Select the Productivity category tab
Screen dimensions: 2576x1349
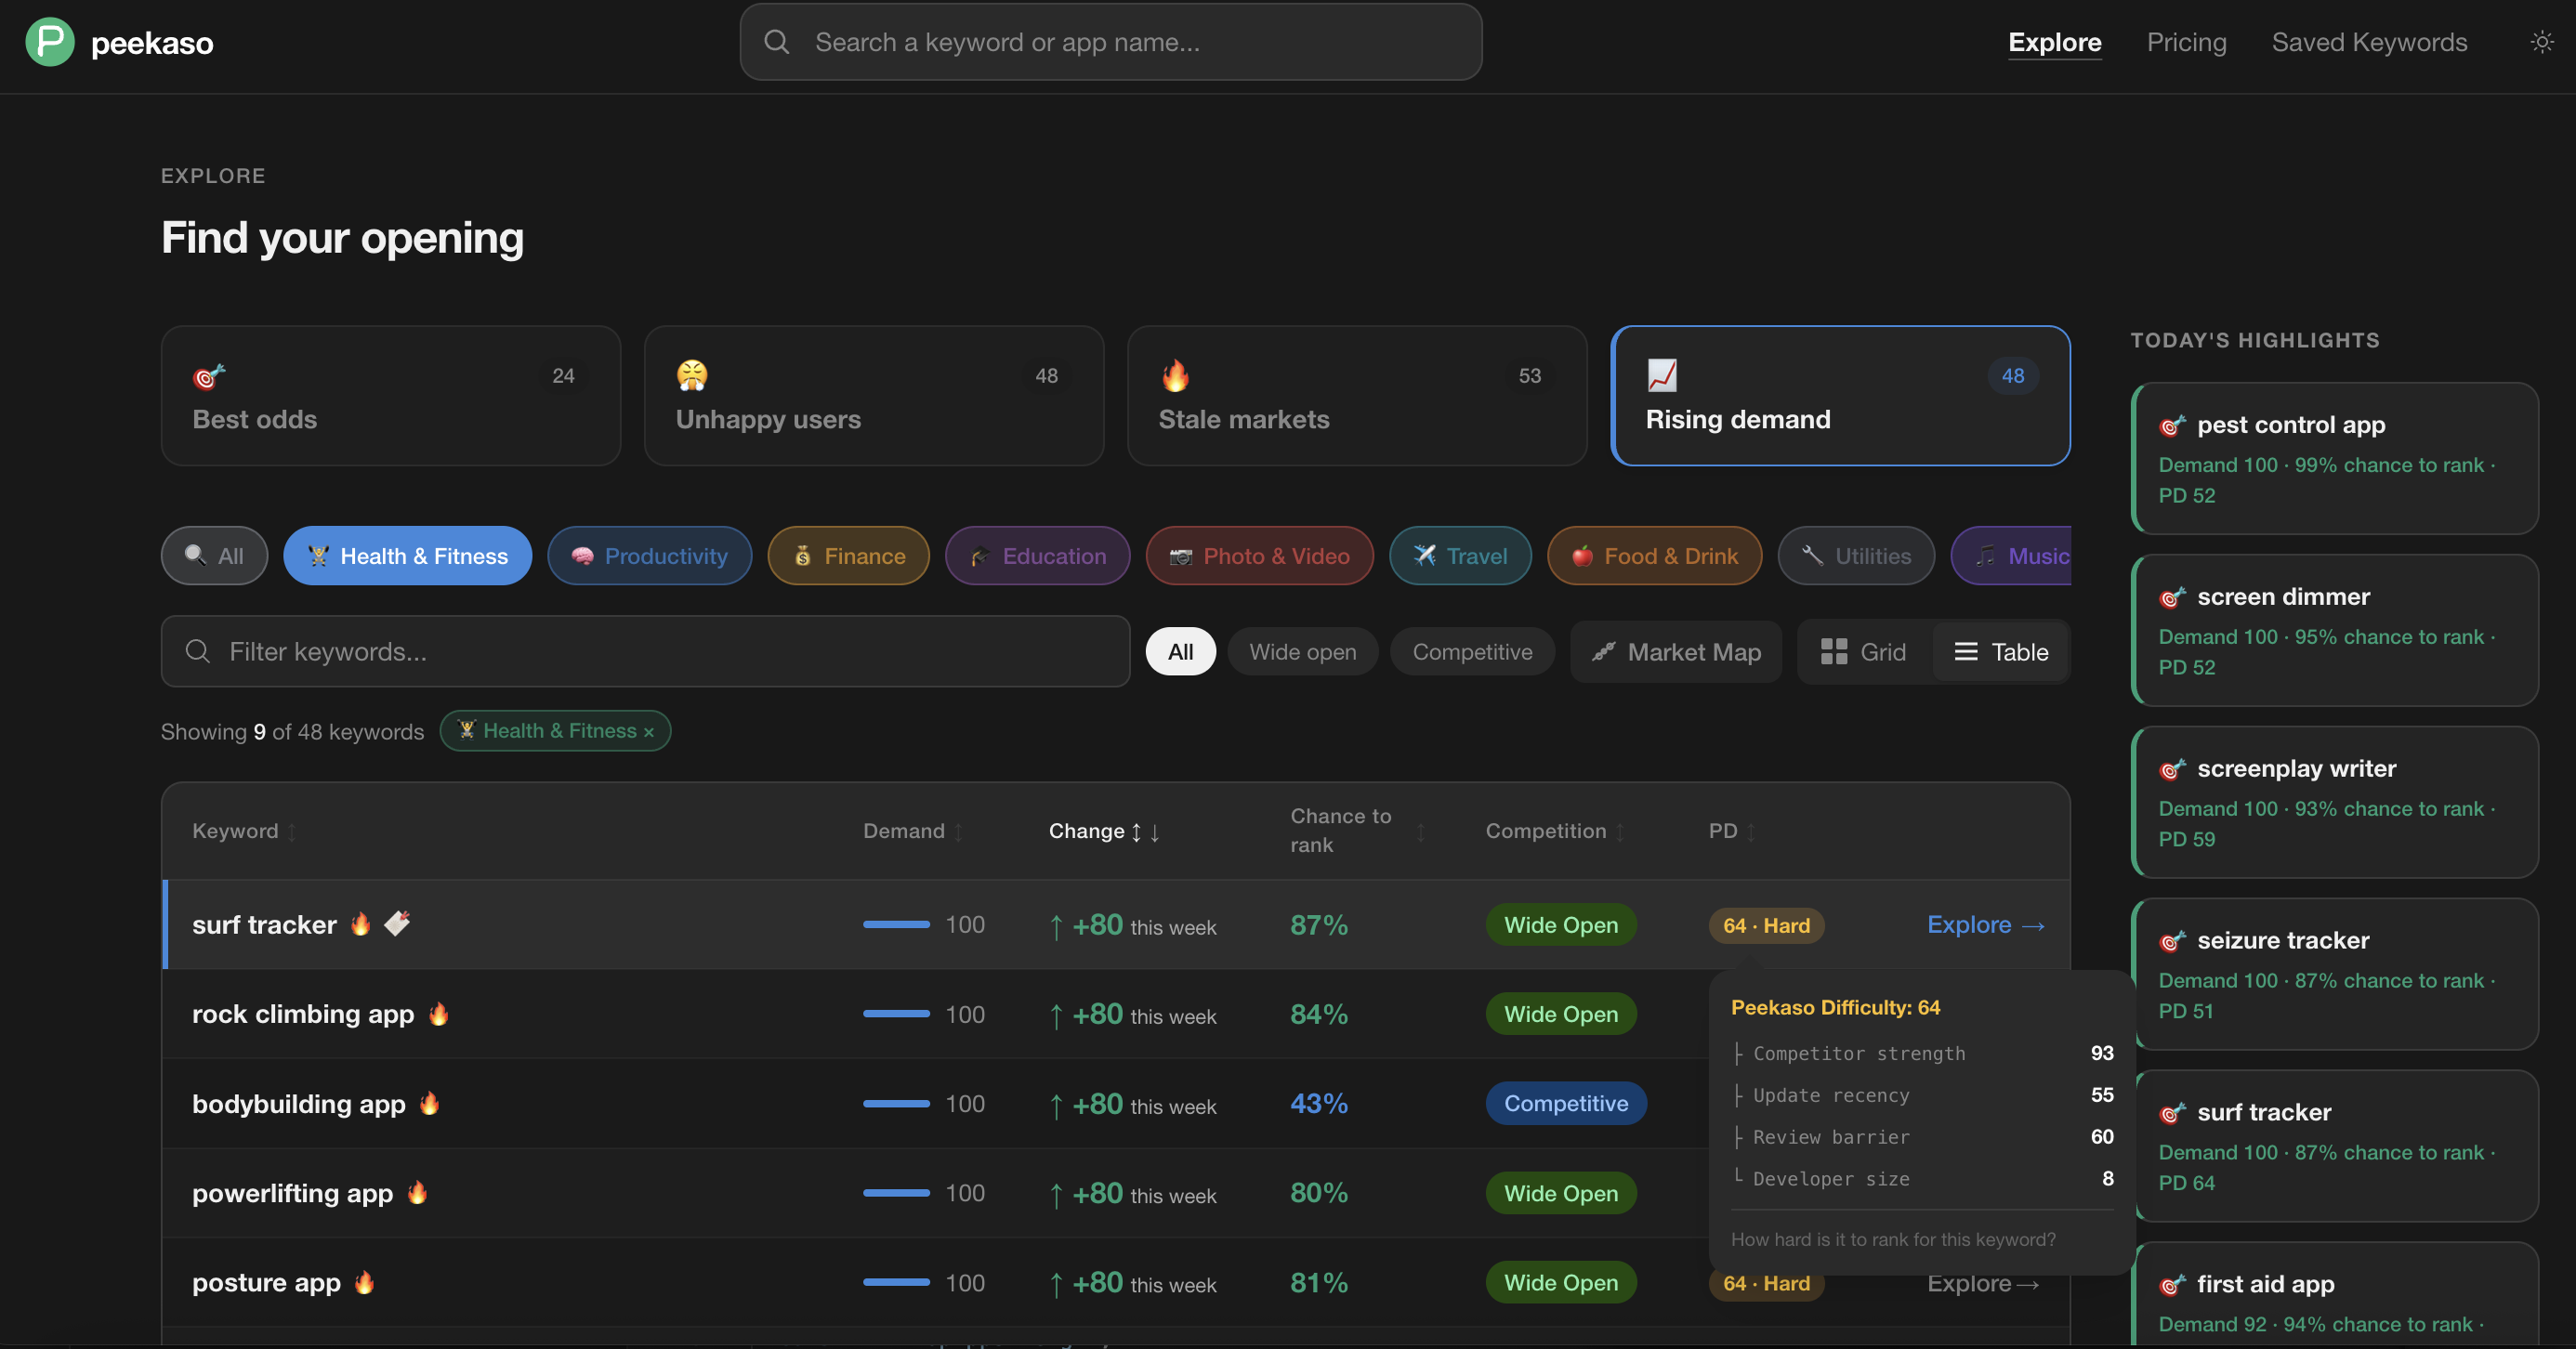tap(649, 556)
